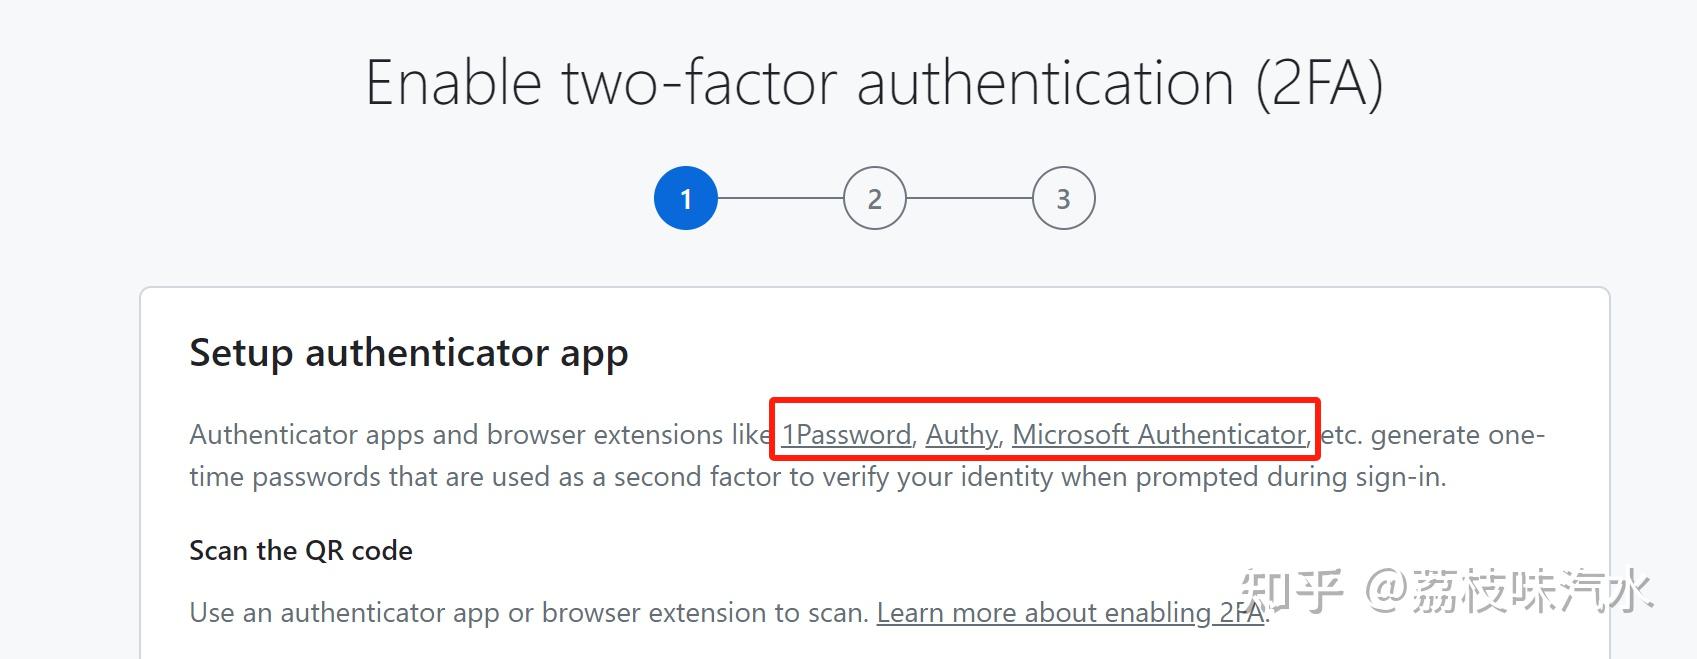Jump to step 2 indicator
The image size is (1697, 659).
click(x=874, y=198)
